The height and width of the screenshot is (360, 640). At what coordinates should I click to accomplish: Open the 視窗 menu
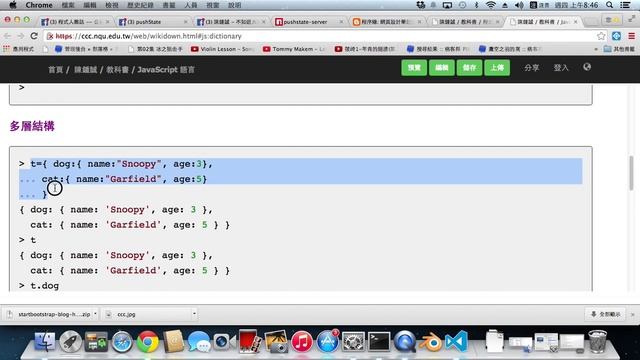point(213,5)
